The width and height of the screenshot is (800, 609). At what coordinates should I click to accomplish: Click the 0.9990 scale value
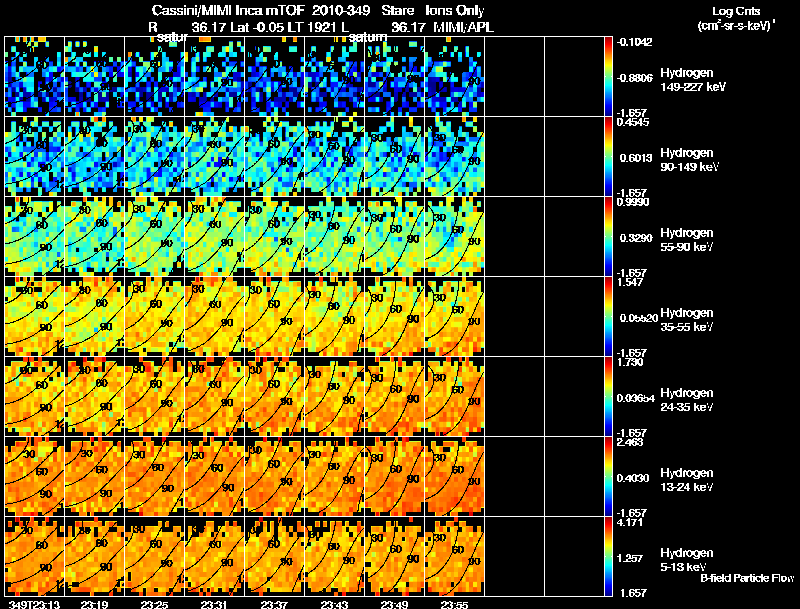coord(633,202)
